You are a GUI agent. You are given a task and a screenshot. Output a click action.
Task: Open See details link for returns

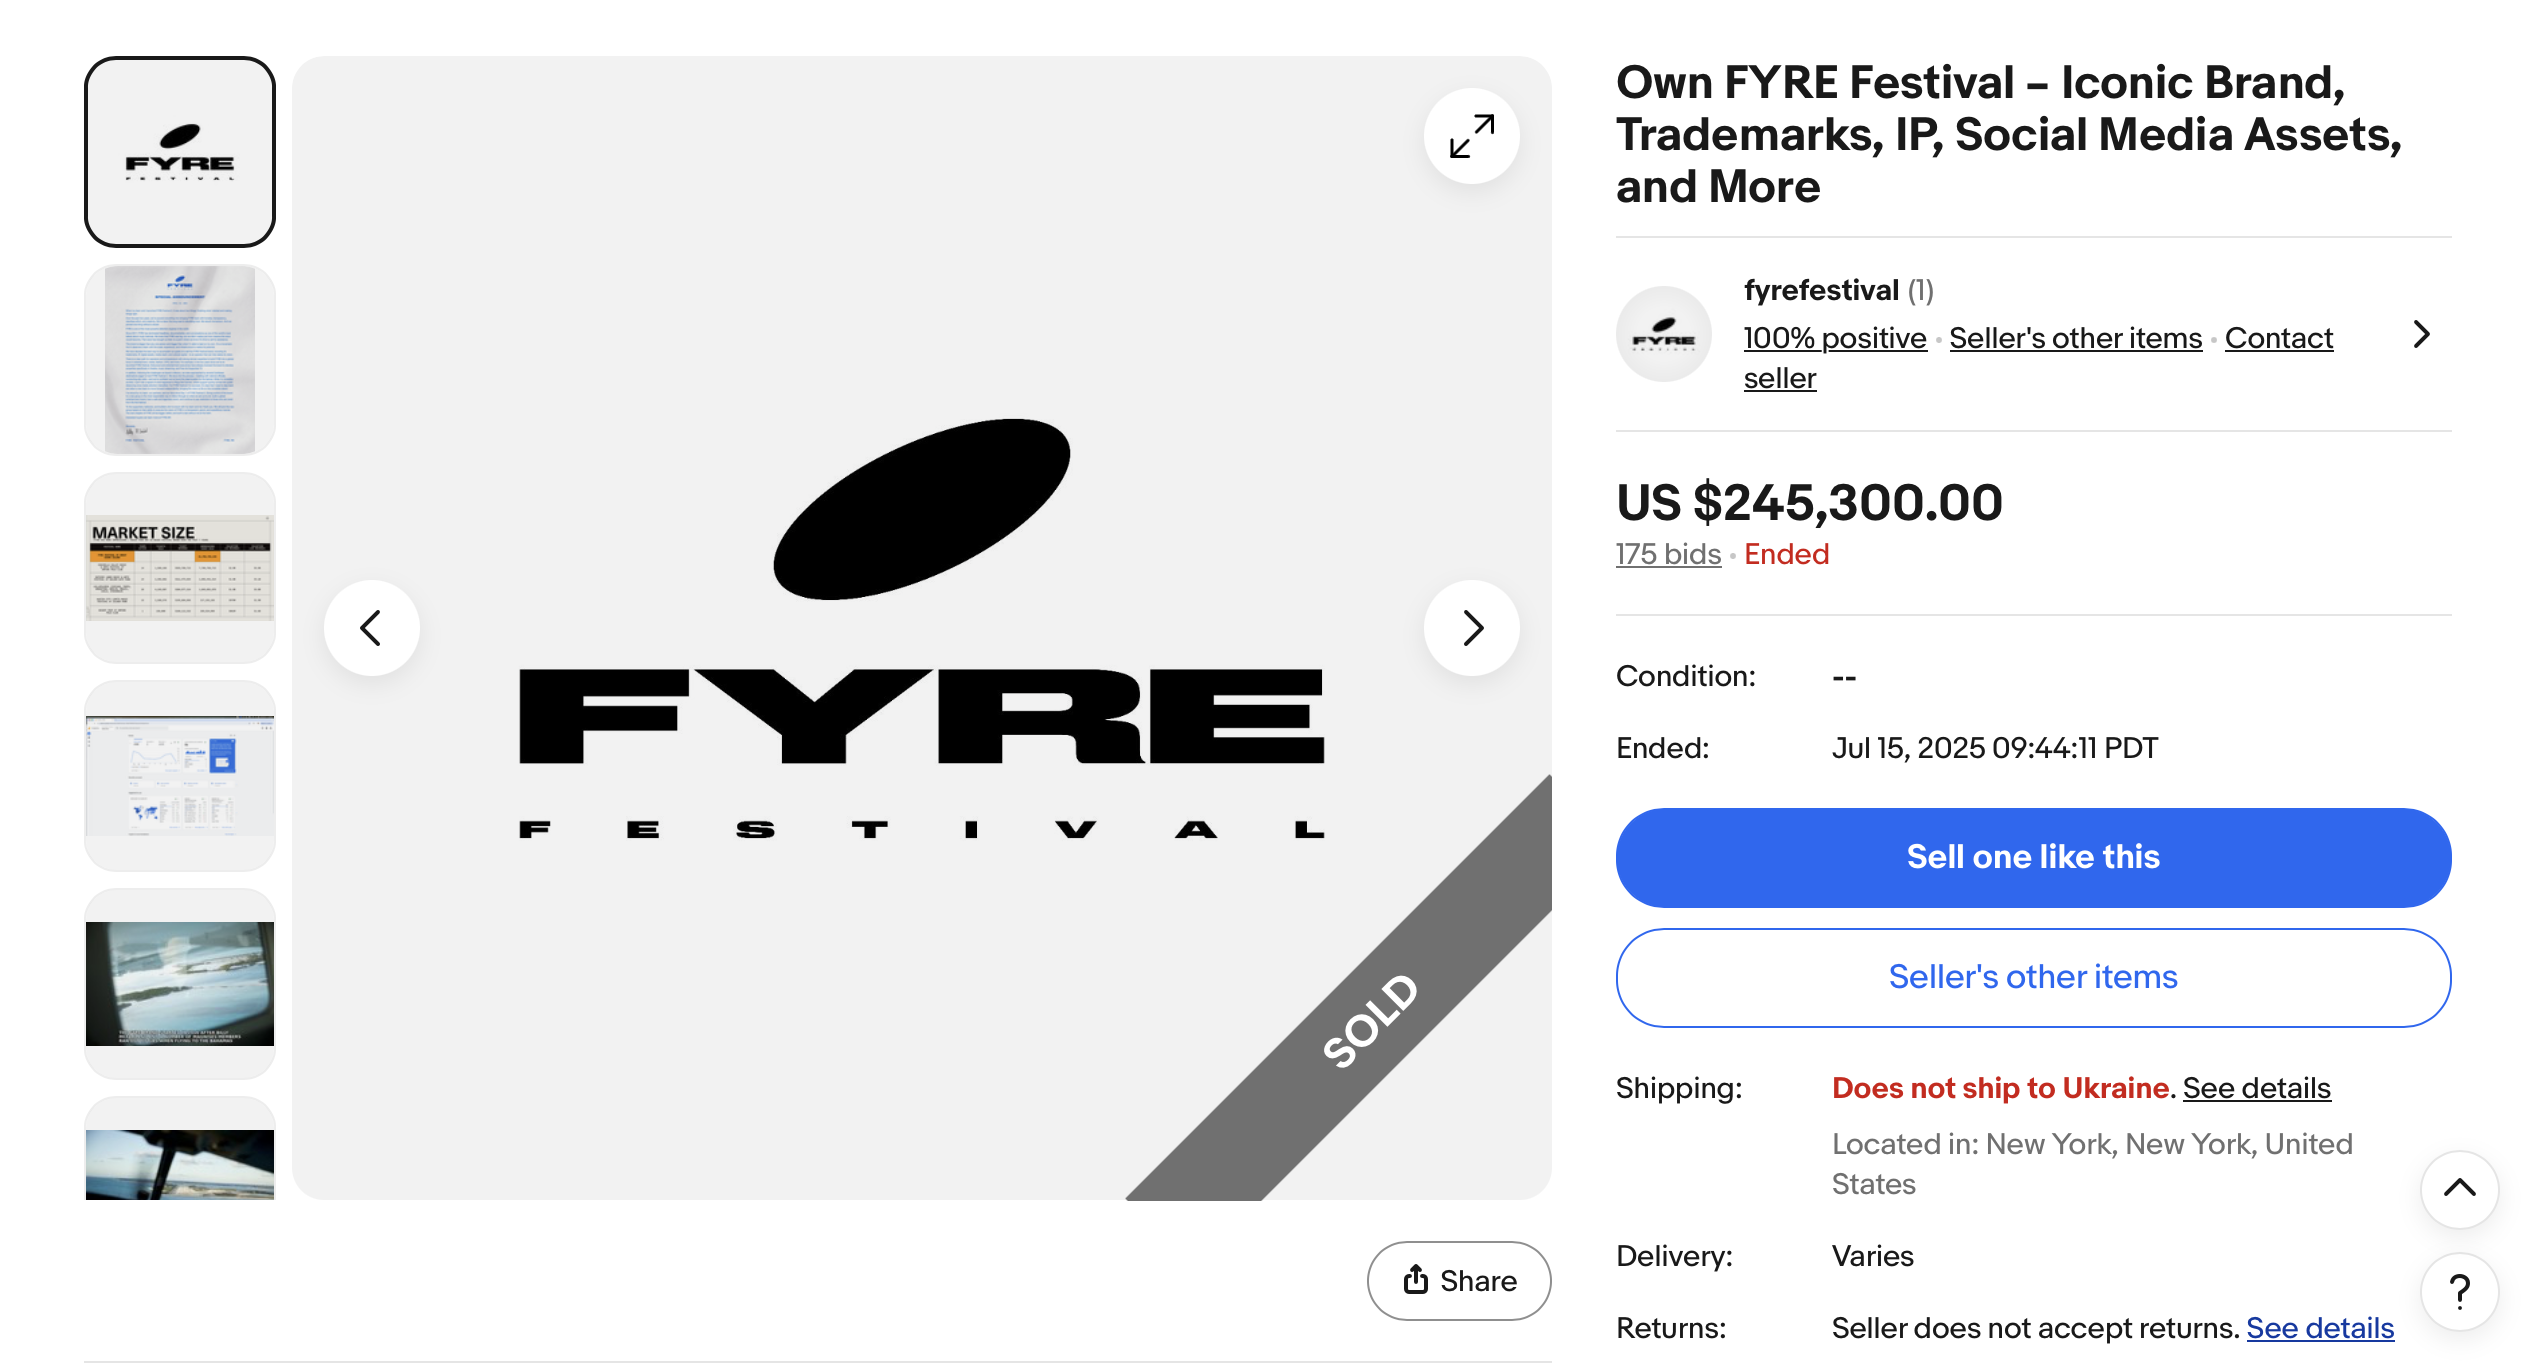coord(2320,1328)
